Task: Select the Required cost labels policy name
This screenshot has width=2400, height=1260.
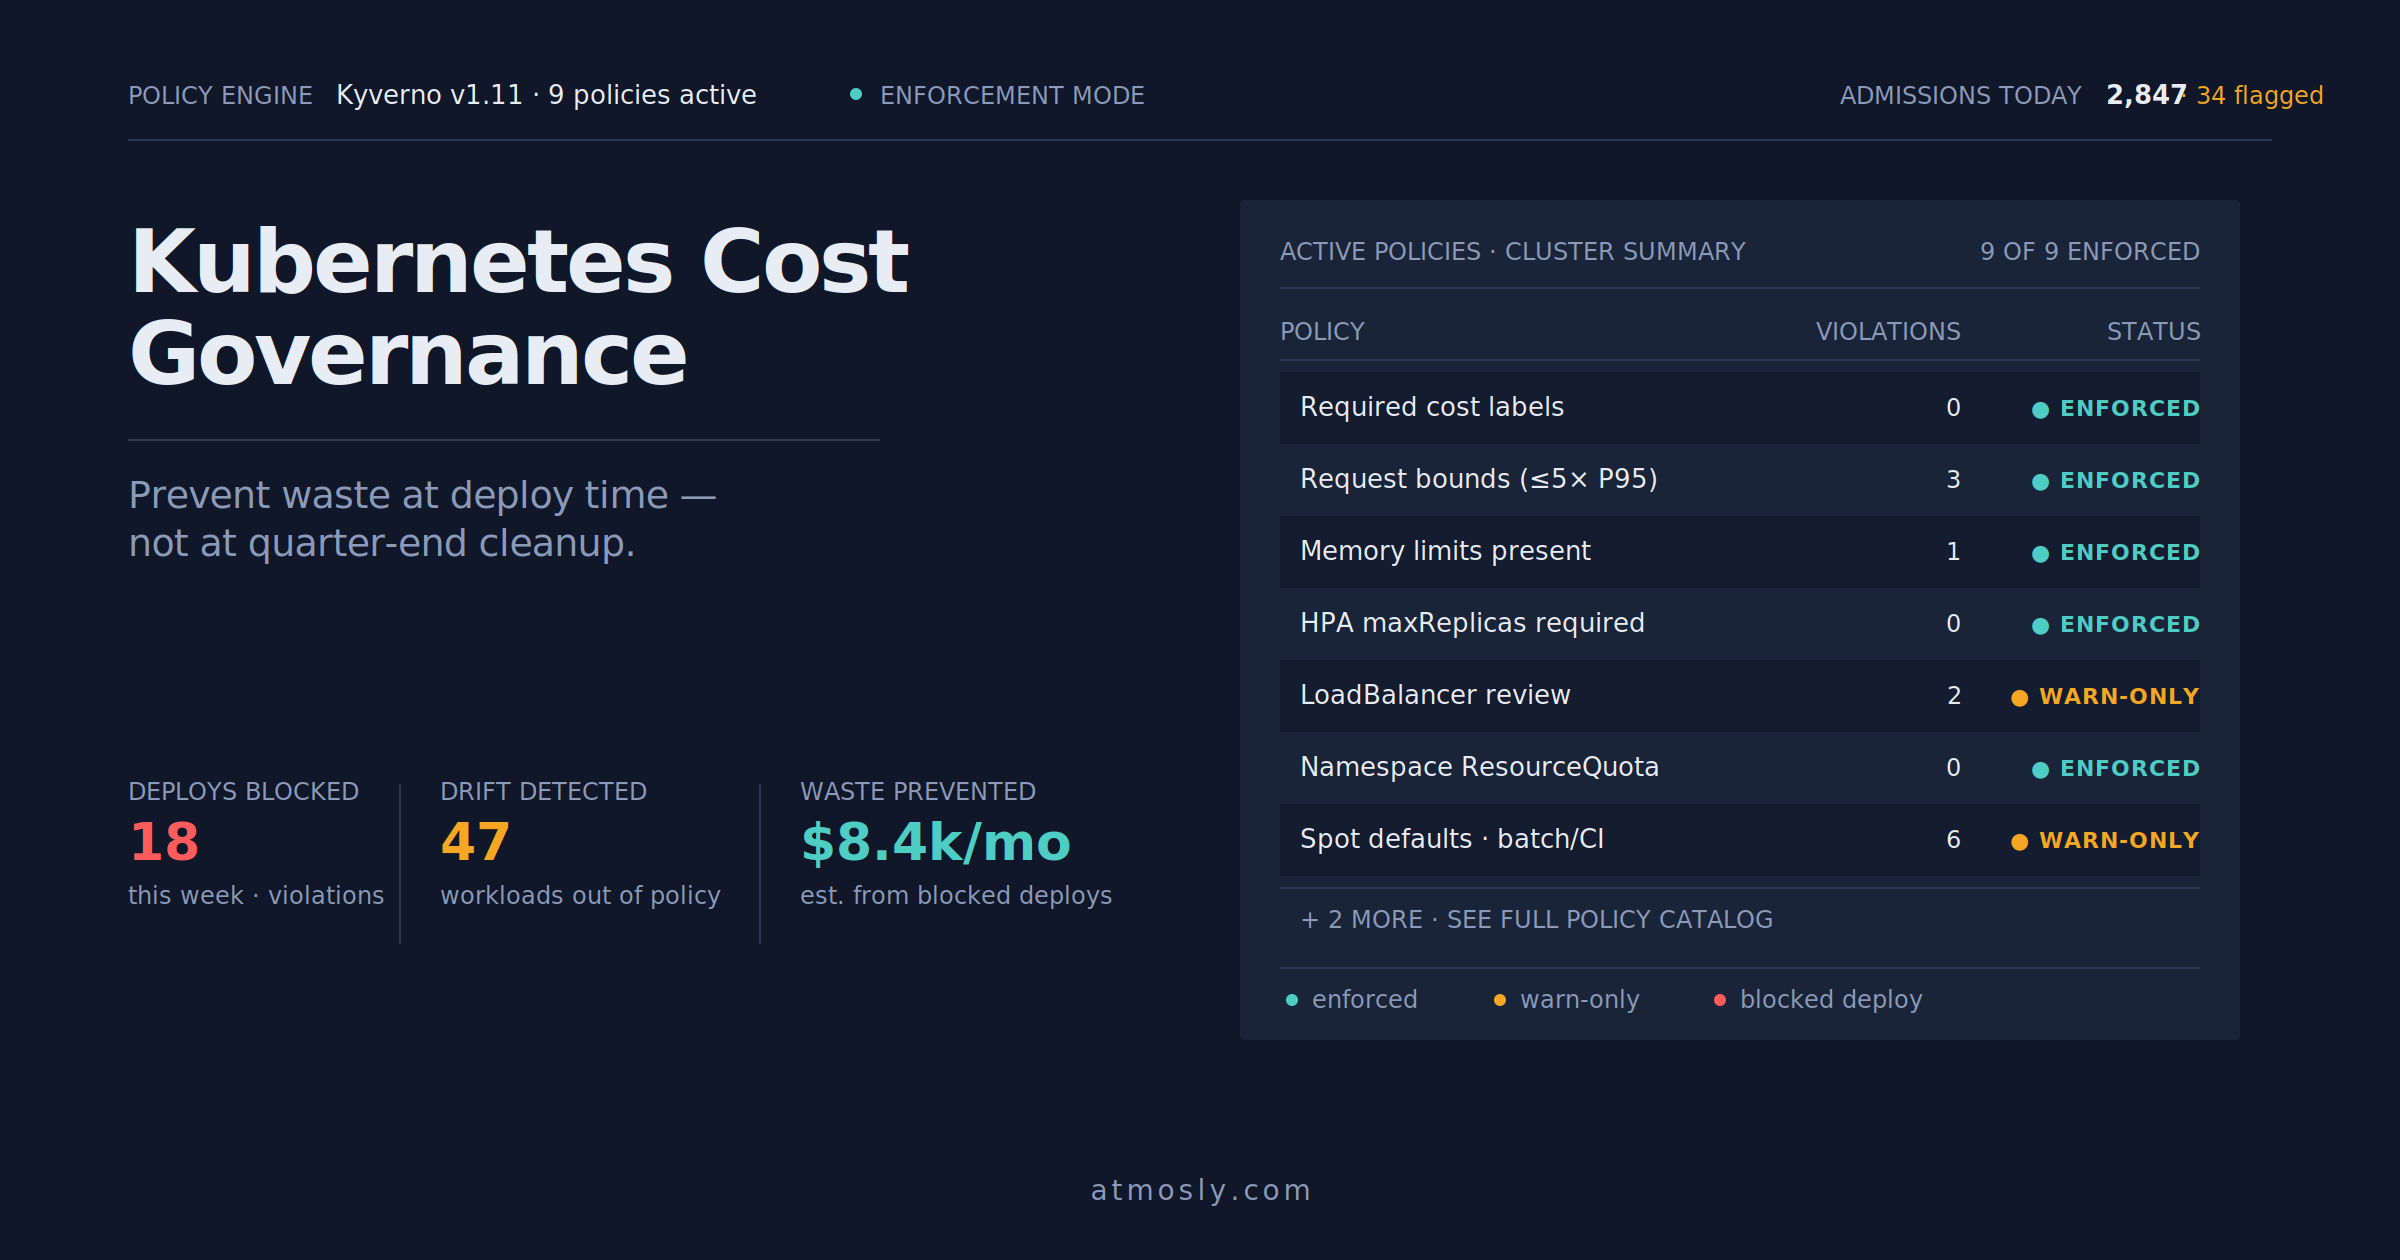Action: click(x=1432, y=407)
